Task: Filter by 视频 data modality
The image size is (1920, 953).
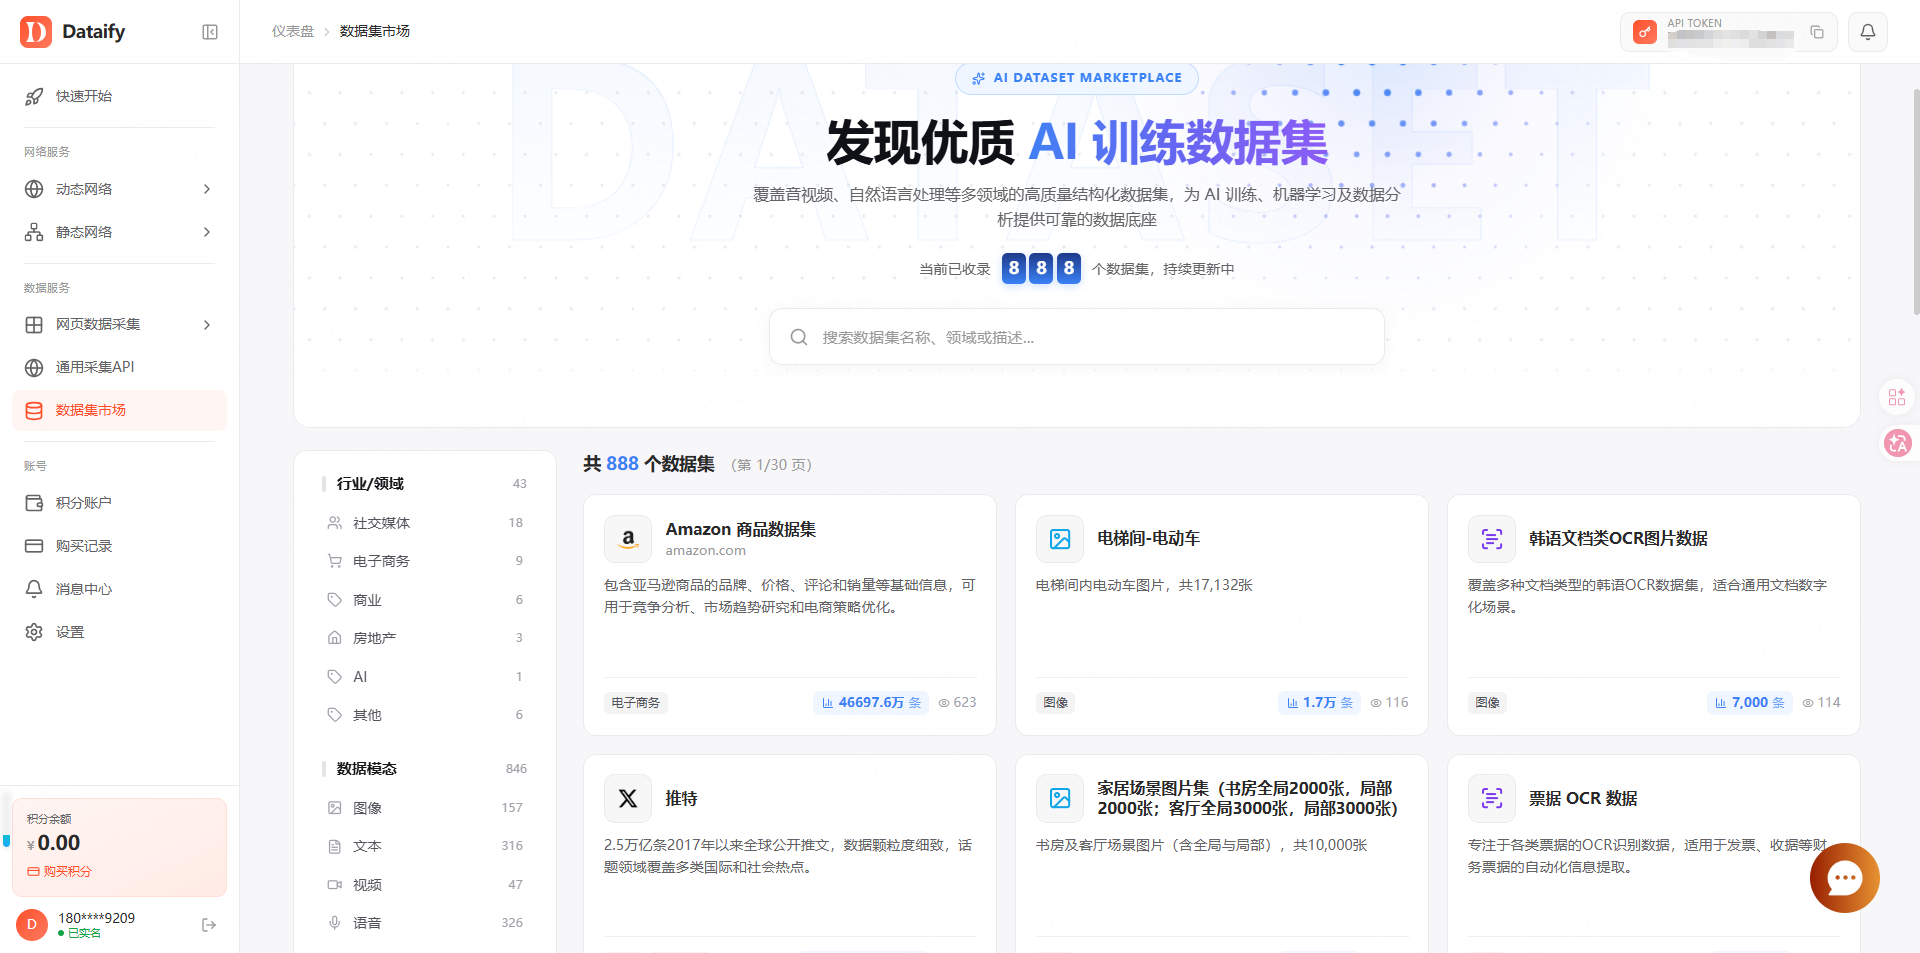Action: coord(425,885)
